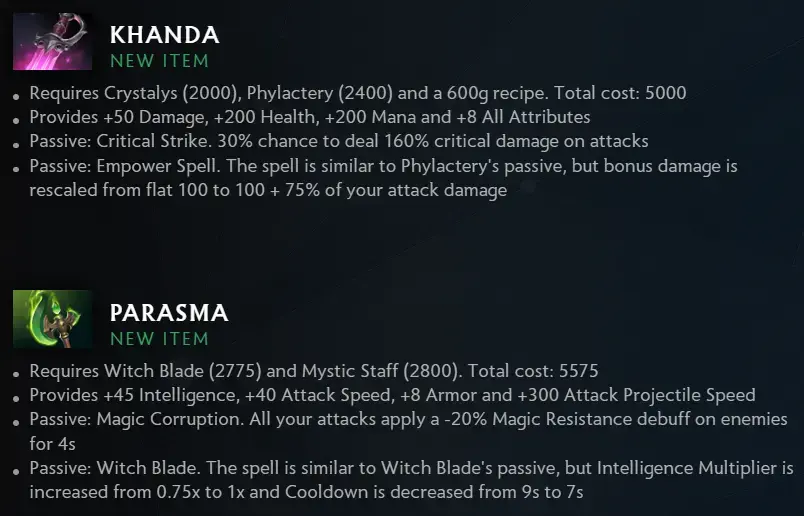Image resolution: width=804 pixels, height=516 pixels.
Task: Click the '+45 Intelligence, +40 Attack Speed' line
Action: (x=392, y=395)
